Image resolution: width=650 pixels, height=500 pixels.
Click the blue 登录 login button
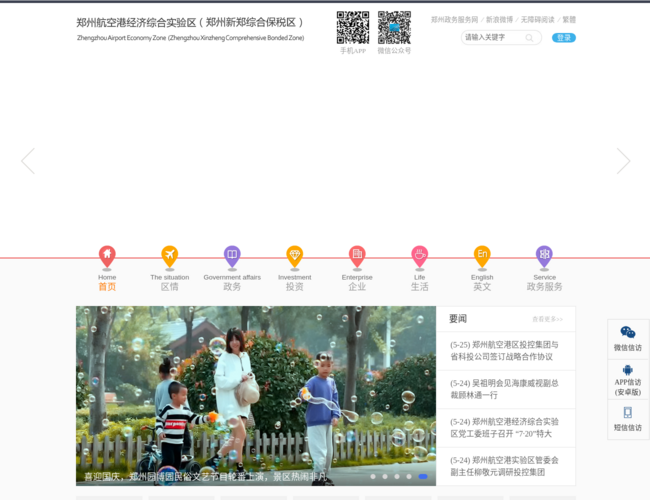pyautogui.click(x=564, y=38)
